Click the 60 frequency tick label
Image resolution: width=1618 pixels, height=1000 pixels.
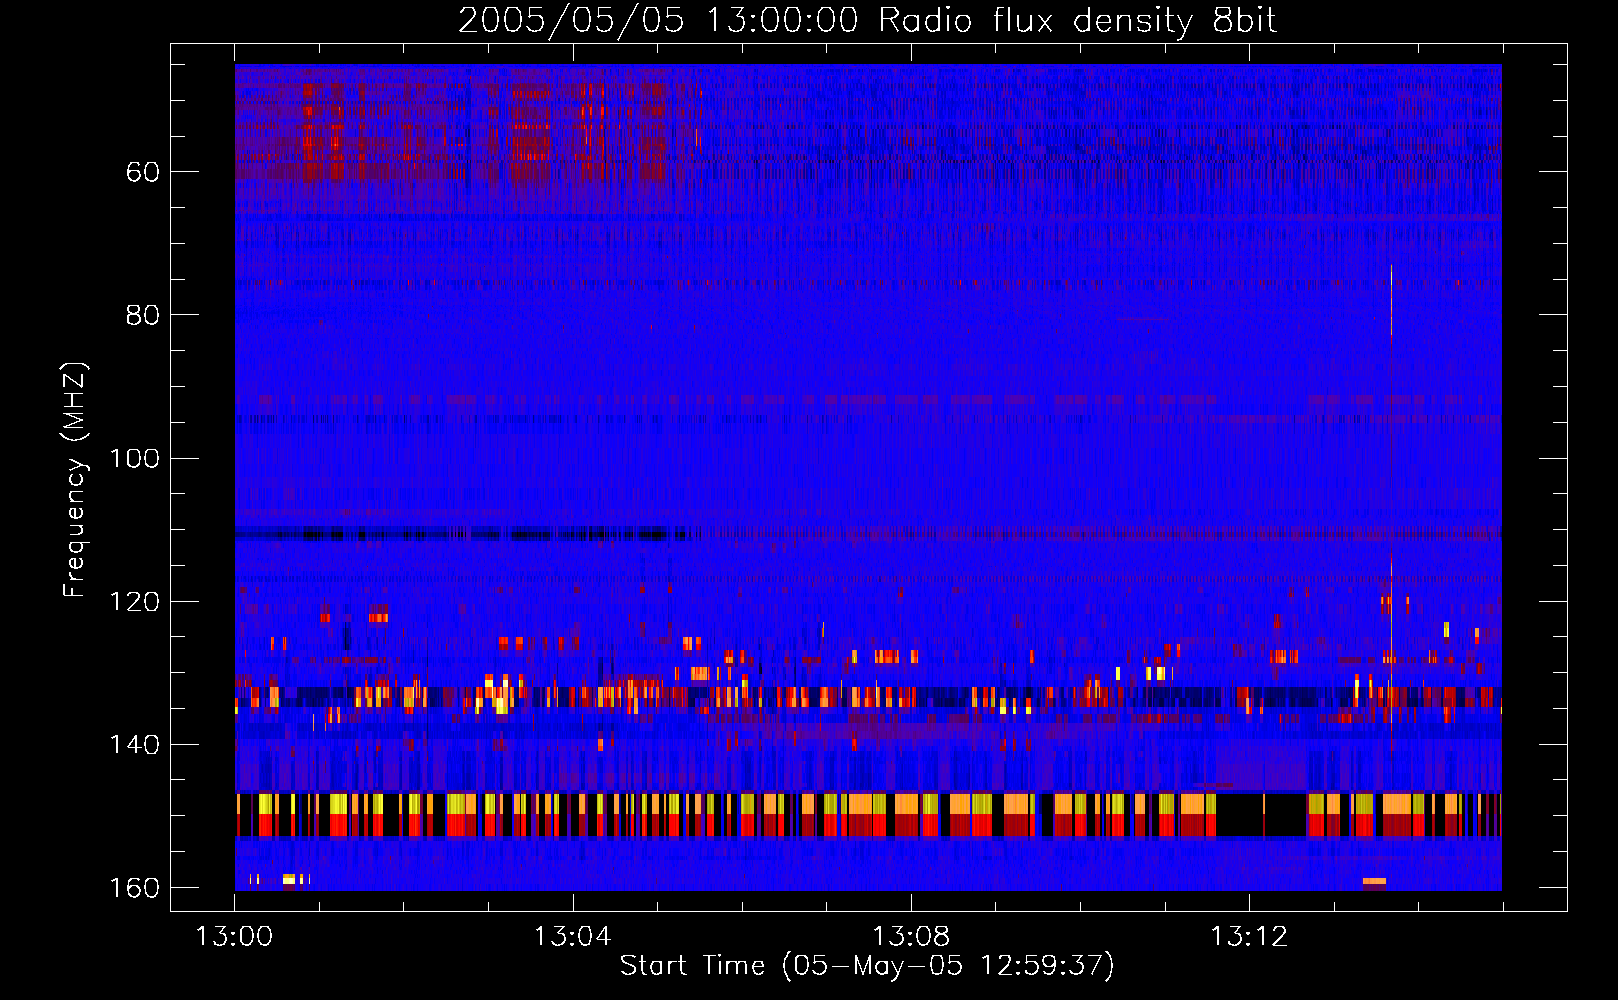coord(143,172)
